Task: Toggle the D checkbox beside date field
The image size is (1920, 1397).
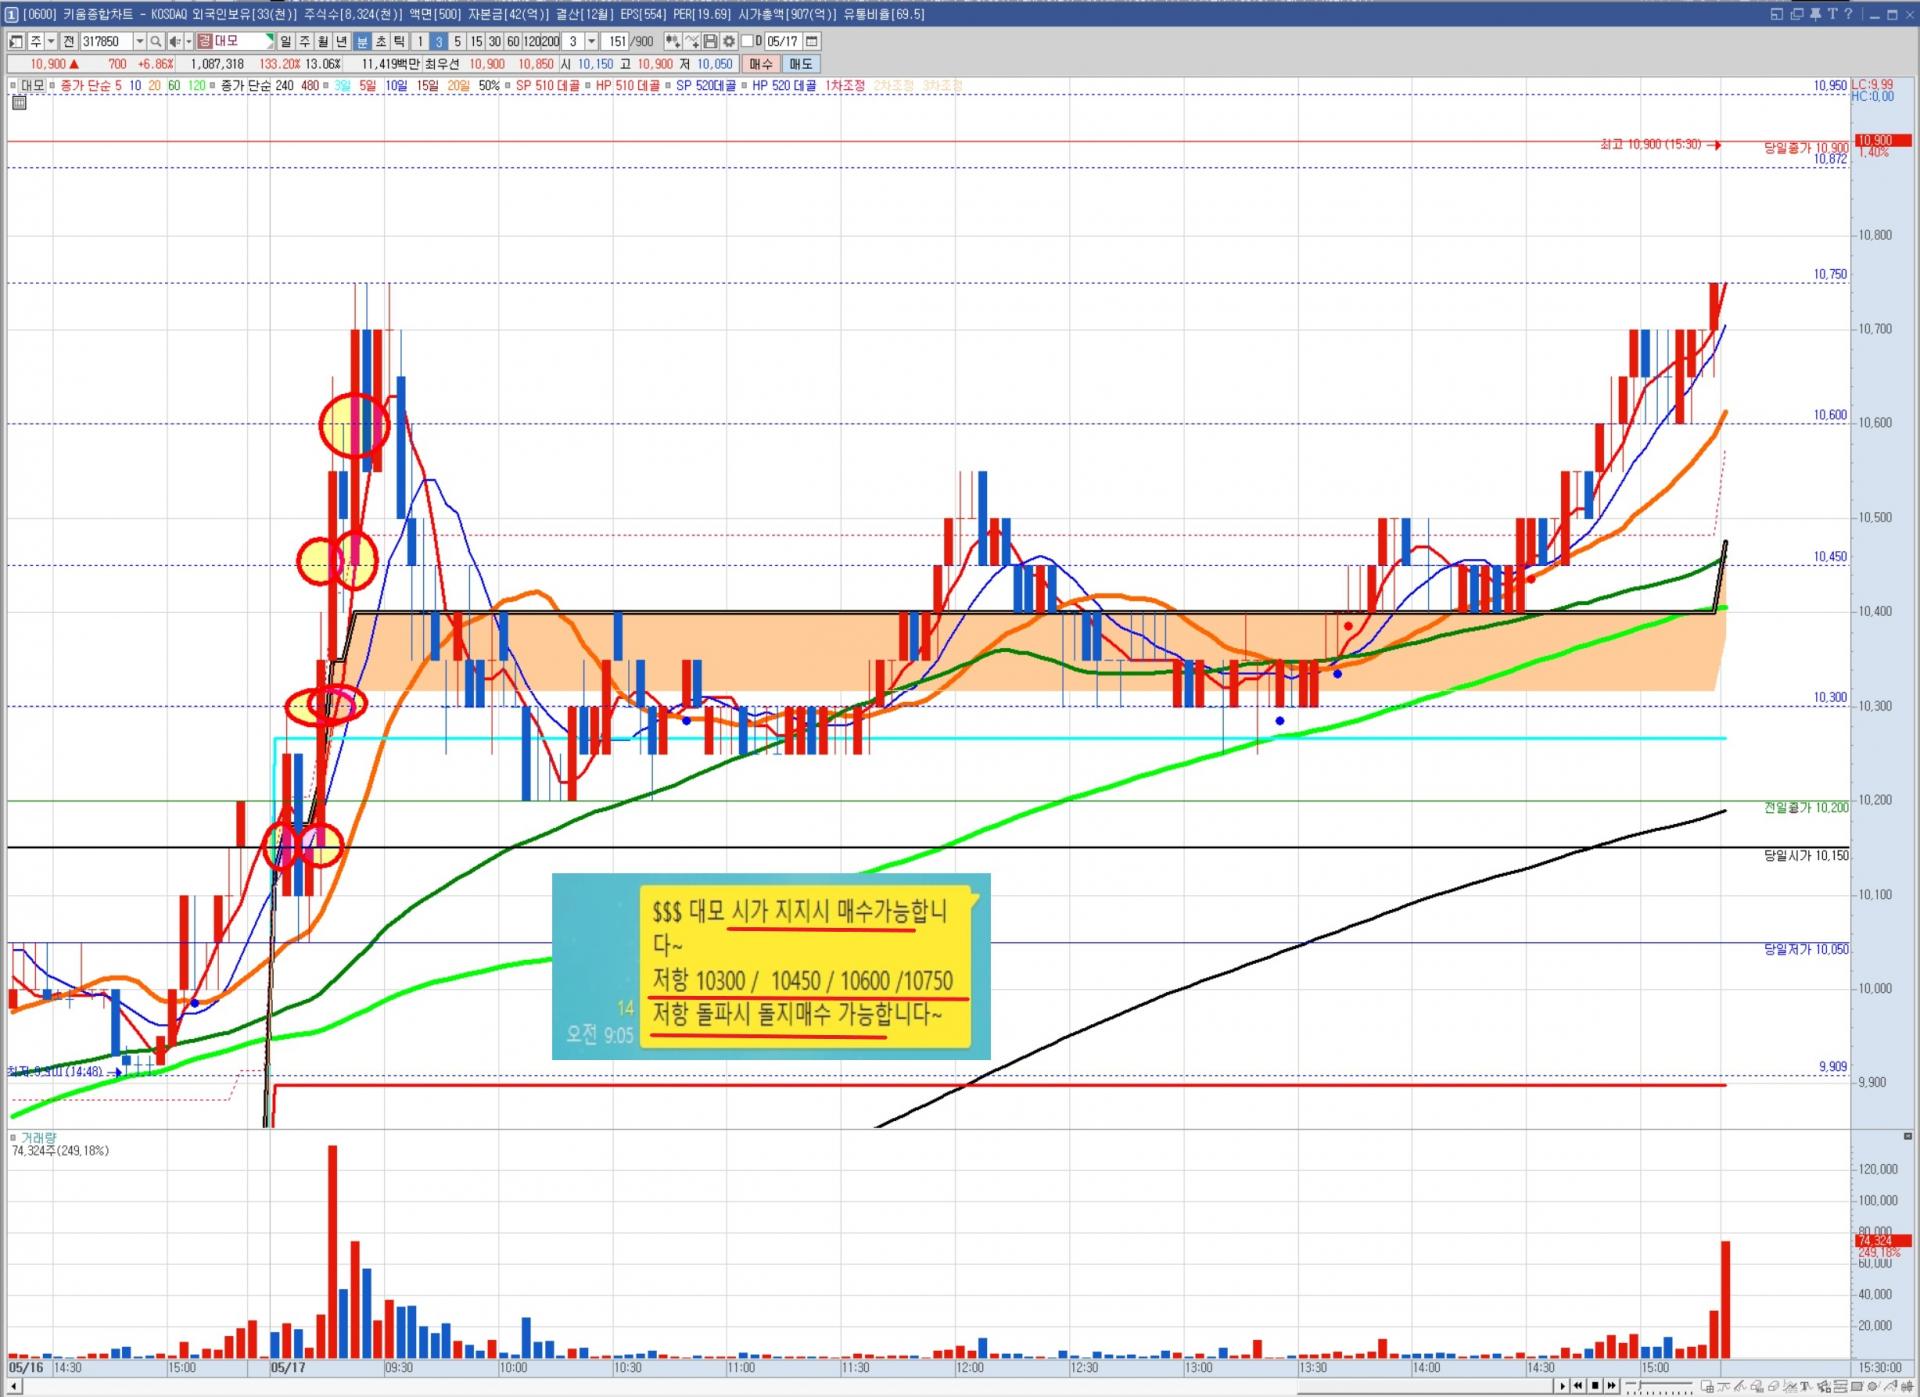Action: (747, 41)
